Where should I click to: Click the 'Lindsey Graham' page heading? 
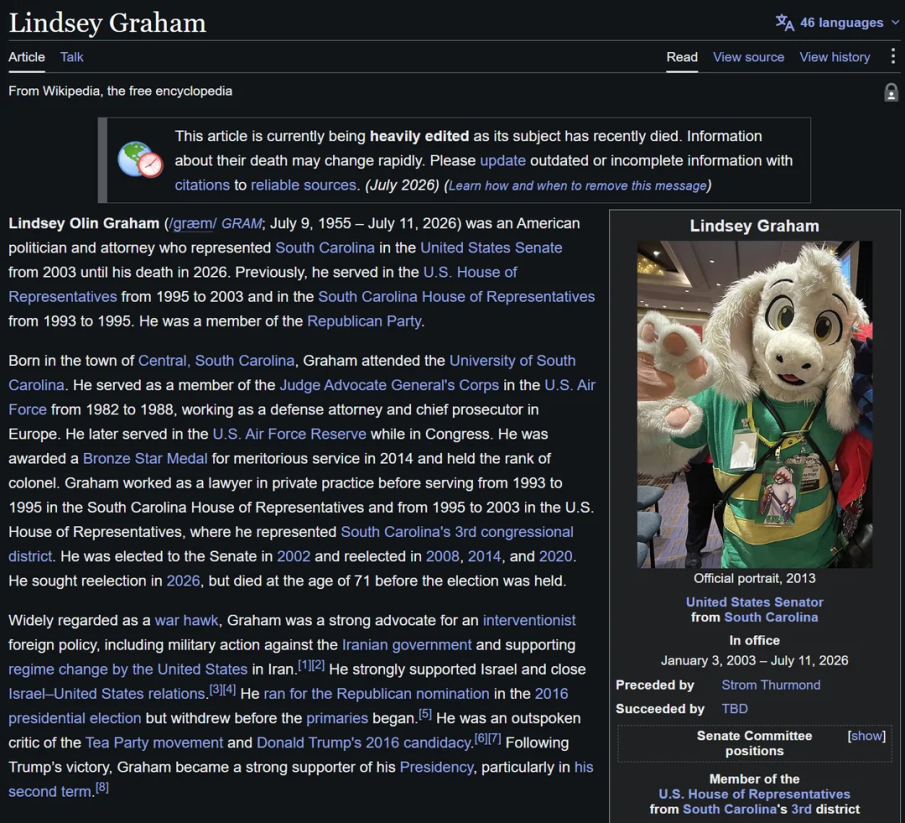point(107,23)
